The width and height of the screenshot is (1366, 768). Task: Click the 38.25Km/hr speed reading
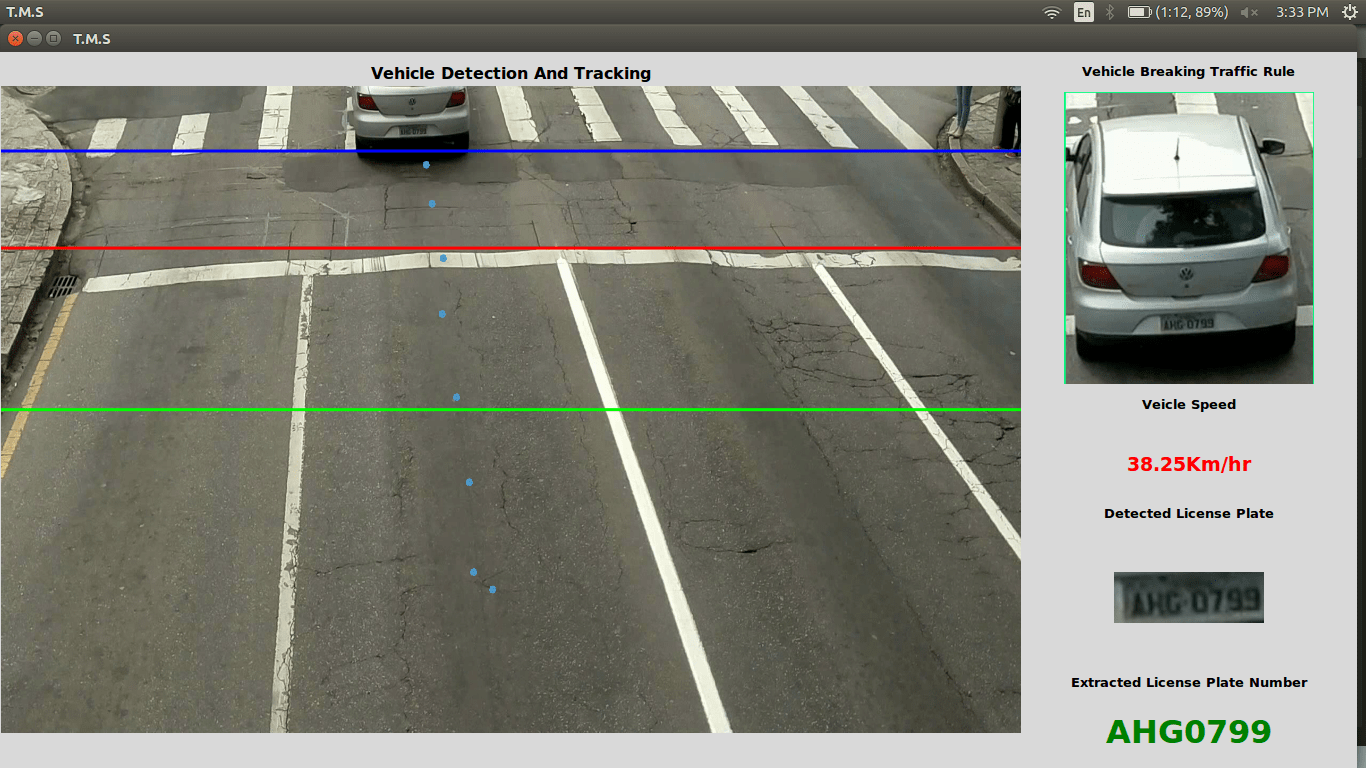pyautogui.click(x=1188, y=464)
